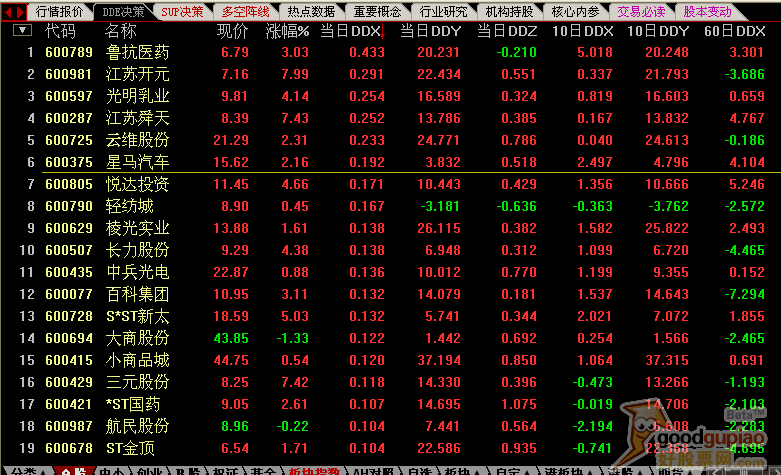This screenshot has width=781, height=475.
Task: Sort by the 现价 column header
Action: coord(233,31)
